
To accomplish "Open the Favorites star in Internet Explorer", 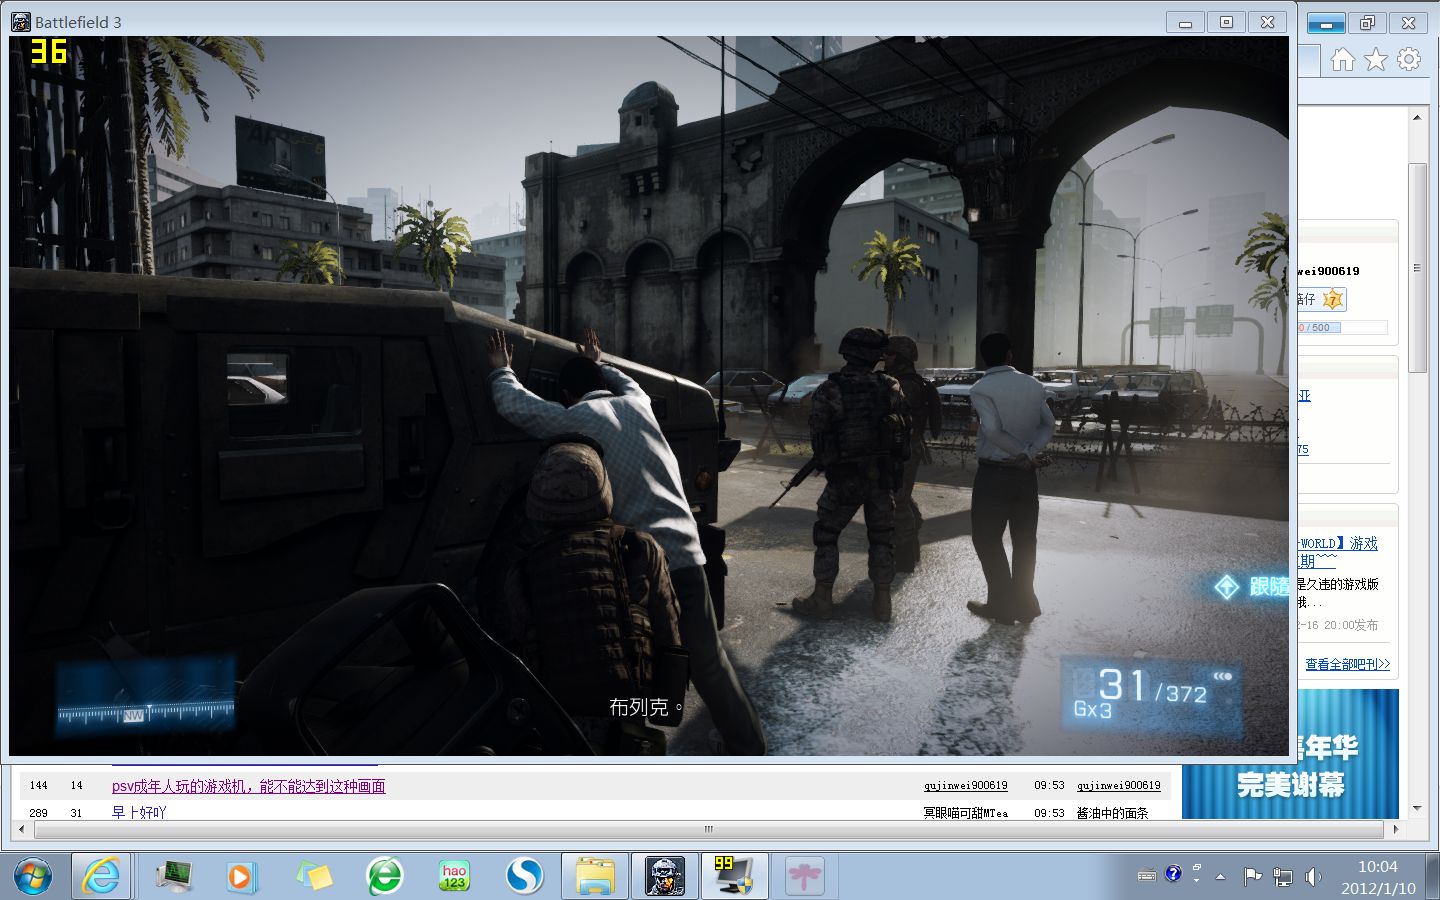I will pyautogui.click(x=1376, y=60).
